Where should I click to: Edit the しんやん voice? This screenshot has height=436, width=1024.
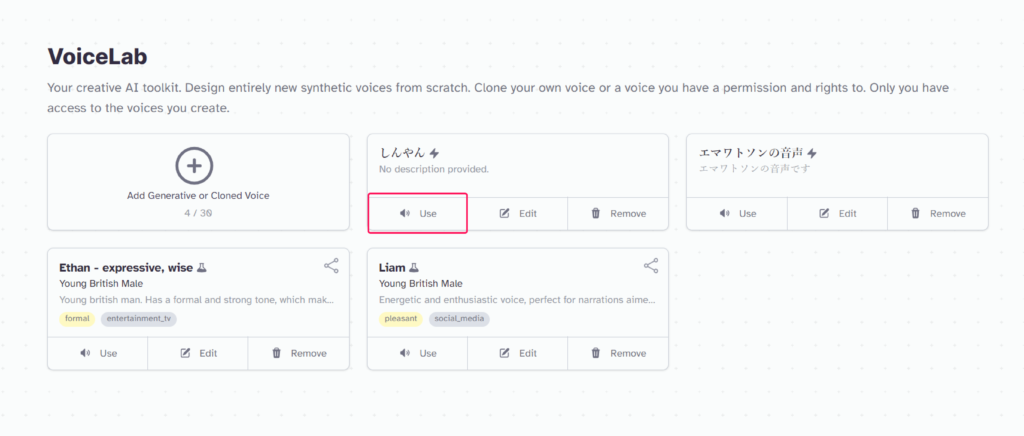click(518, 213)
